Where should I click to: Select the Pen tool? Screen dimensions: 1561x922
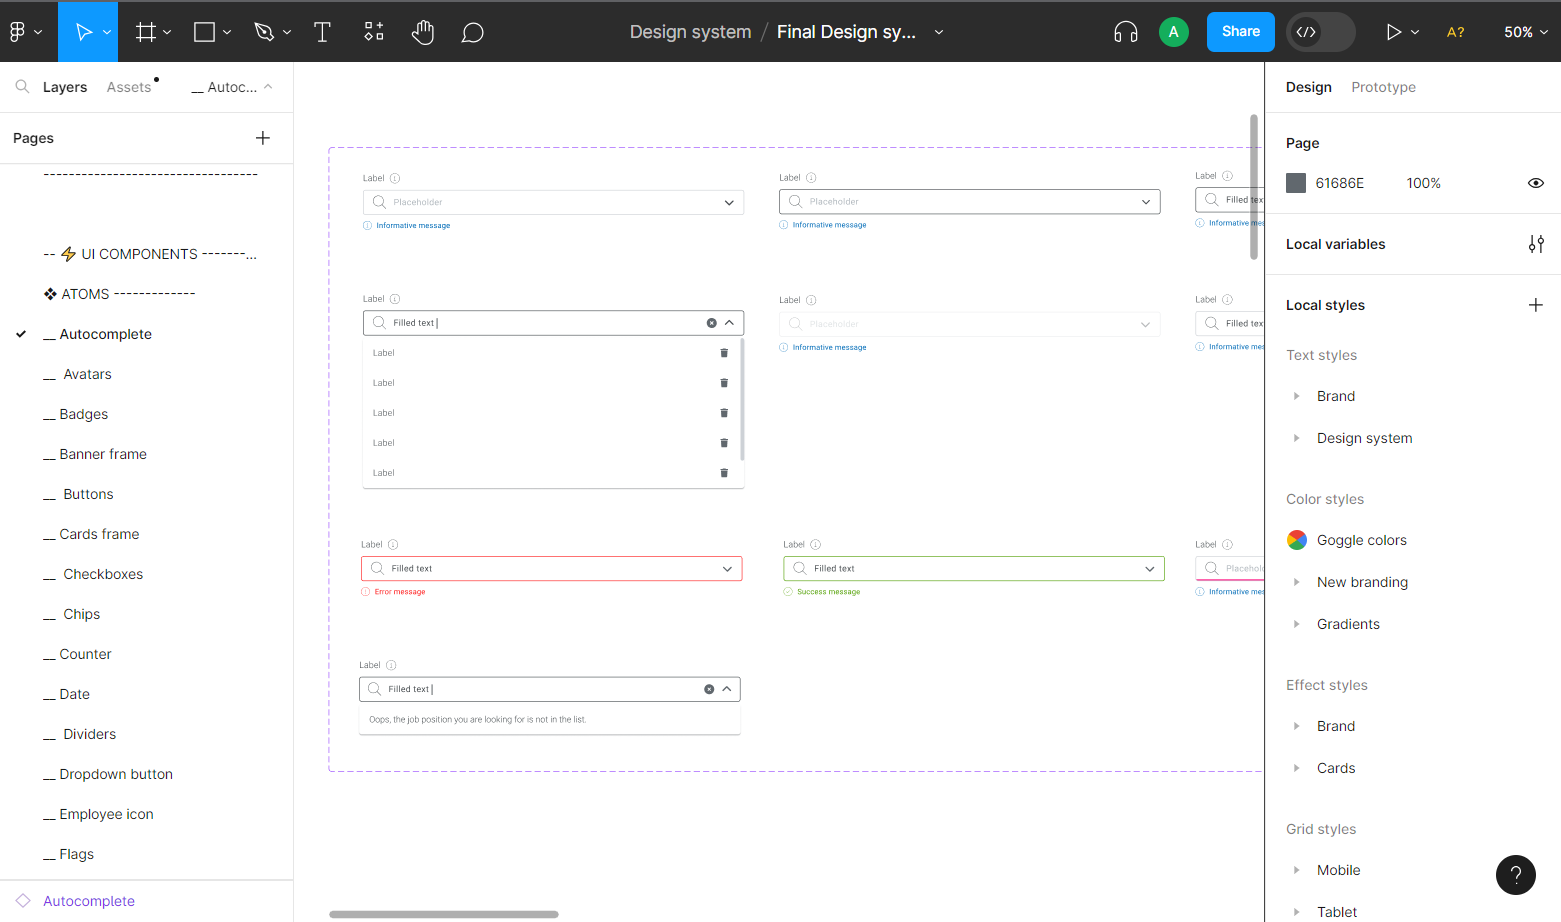(264, 32)
